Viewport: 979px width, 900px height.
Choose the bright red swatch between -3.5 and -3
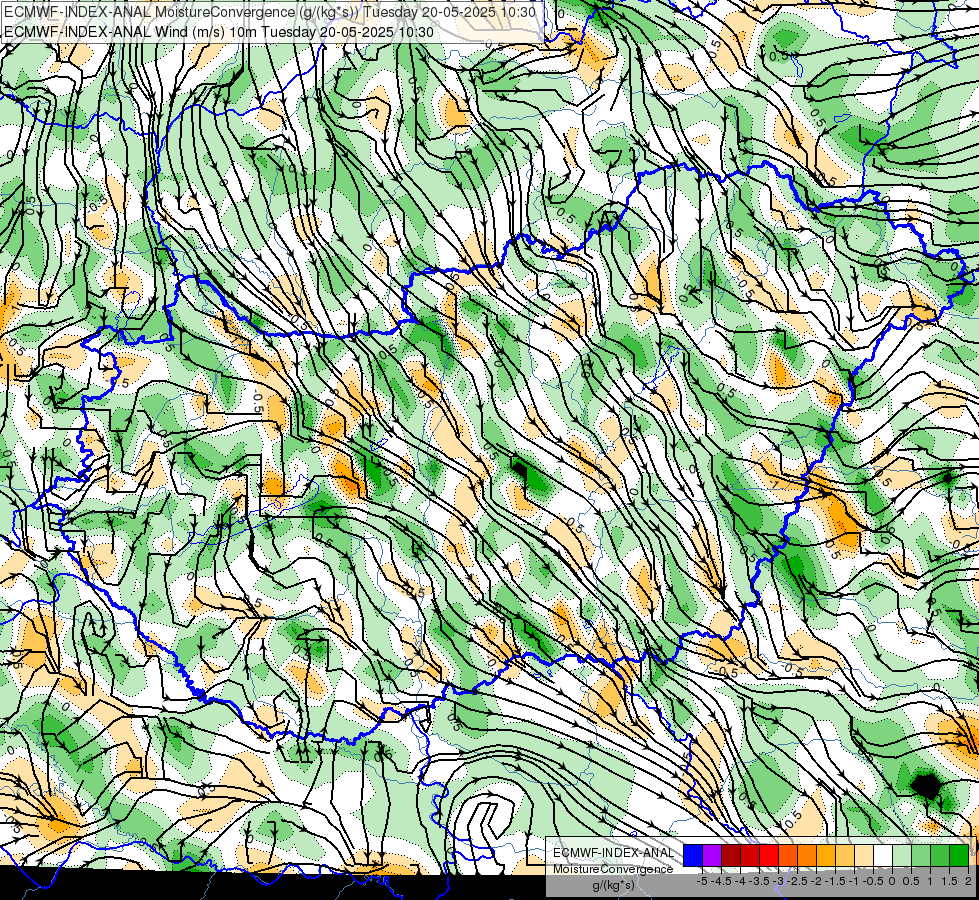[x=769, y=856]
